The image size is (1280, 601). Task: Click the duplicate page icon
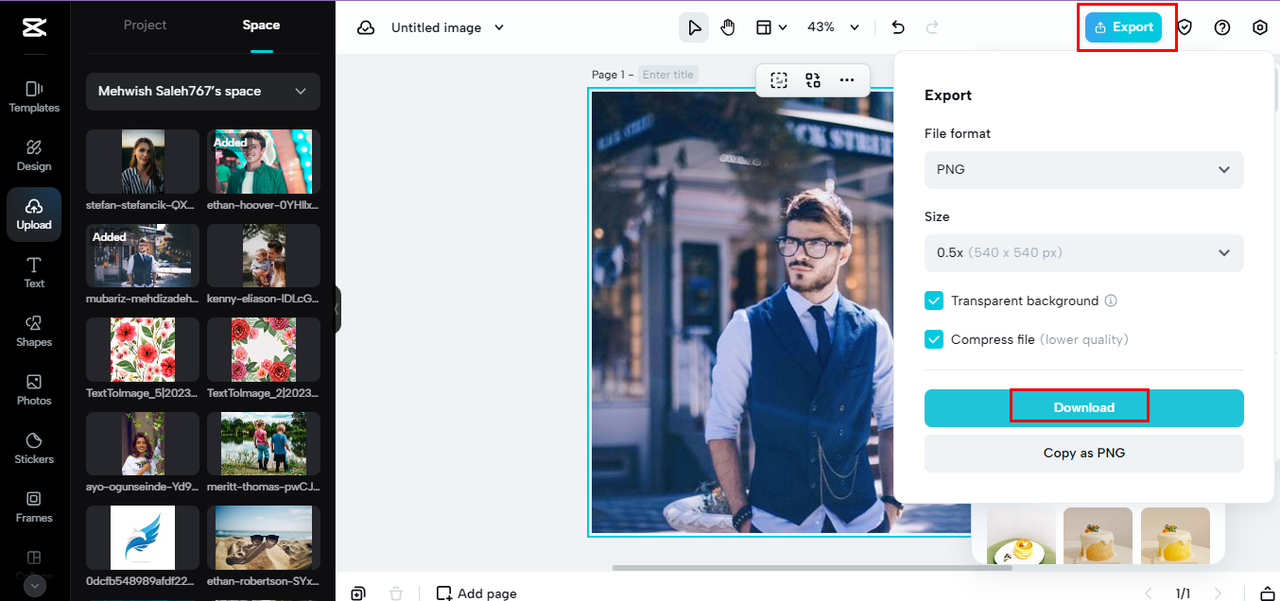point(358,593)
